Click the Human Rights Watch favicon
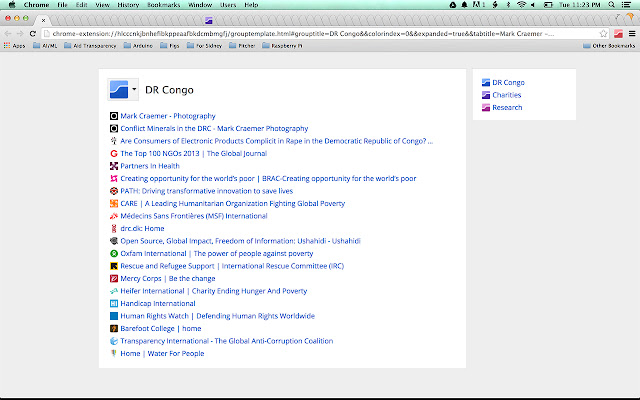640x400 pixels. click(x=113, y=316)
